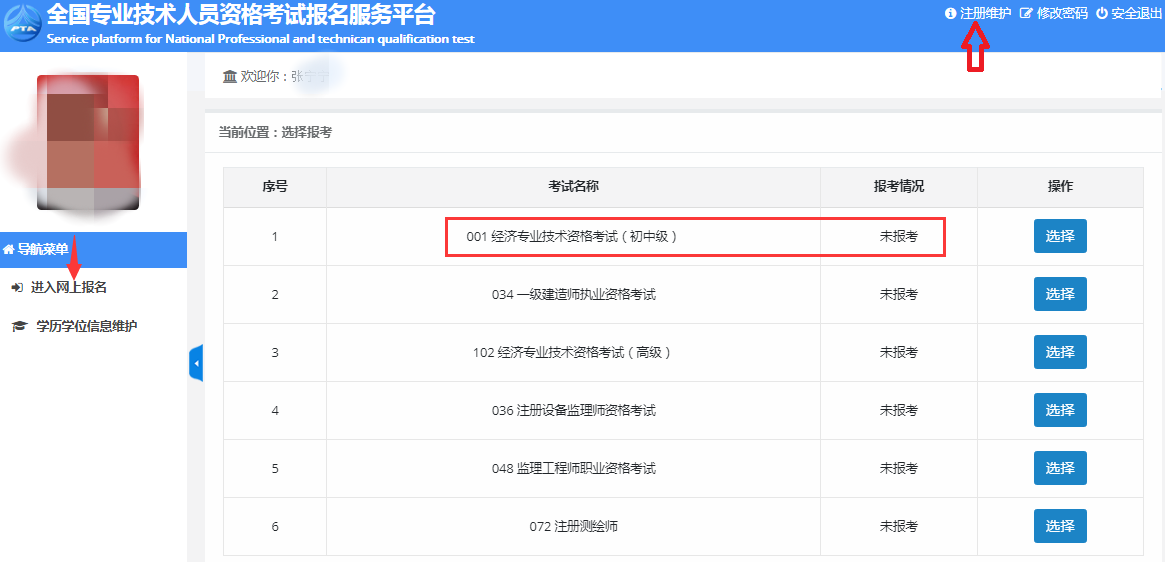Open 修改密码 to change password
The image size is (1165, 562).
click(1061, 14)
